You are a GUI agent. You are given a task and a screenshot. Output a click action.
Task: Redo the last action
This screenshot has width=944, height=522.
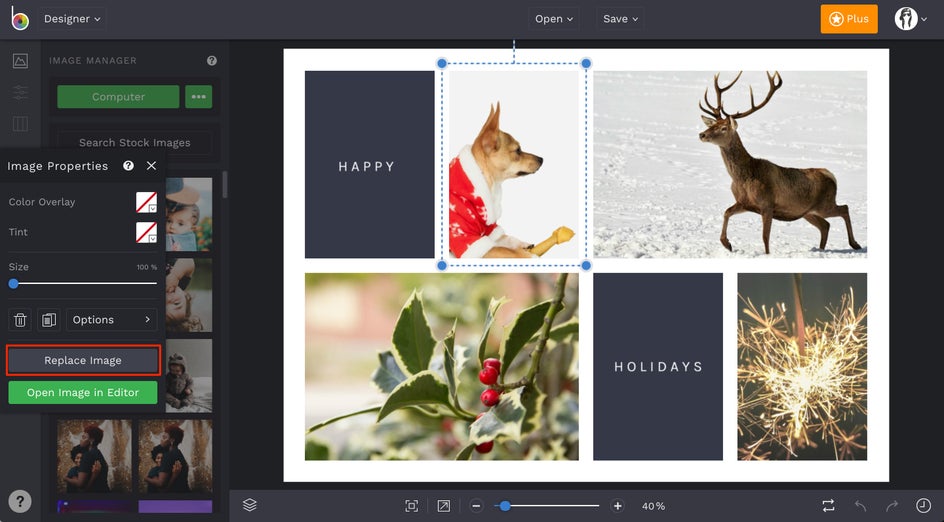(892, 506)
